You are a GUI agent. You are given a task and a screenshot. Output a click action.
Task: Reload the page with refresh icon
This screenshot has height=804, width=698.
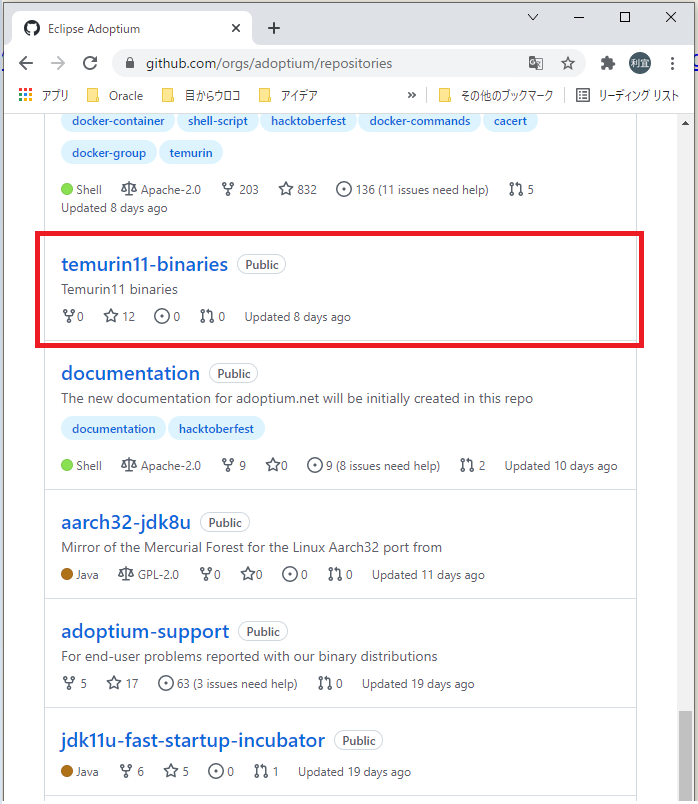tap(90, 63)
